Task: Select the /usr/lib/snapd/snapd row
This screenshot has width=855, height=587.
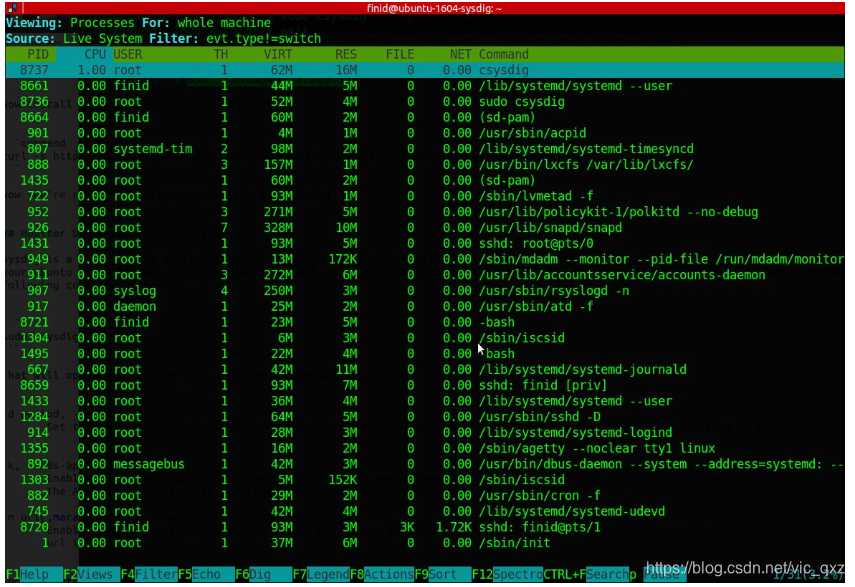Action: pos(425,228)
